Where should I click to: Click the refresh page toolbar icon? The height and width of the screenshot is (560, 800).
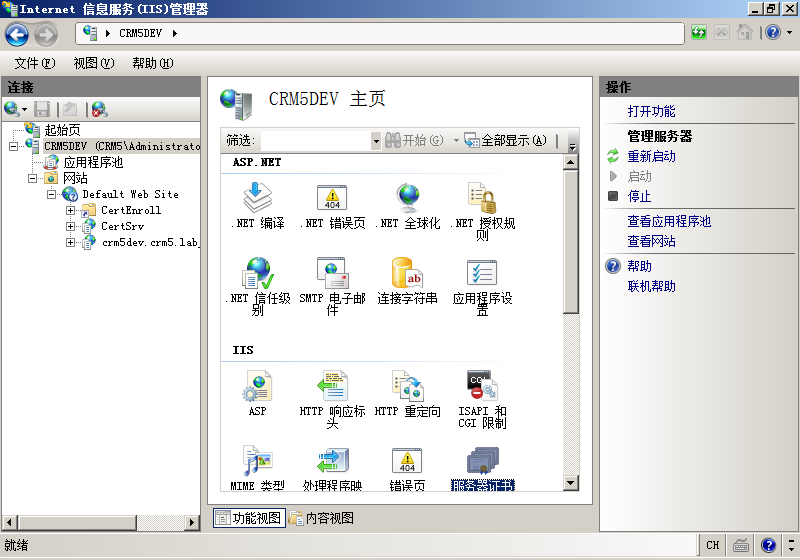699,33
